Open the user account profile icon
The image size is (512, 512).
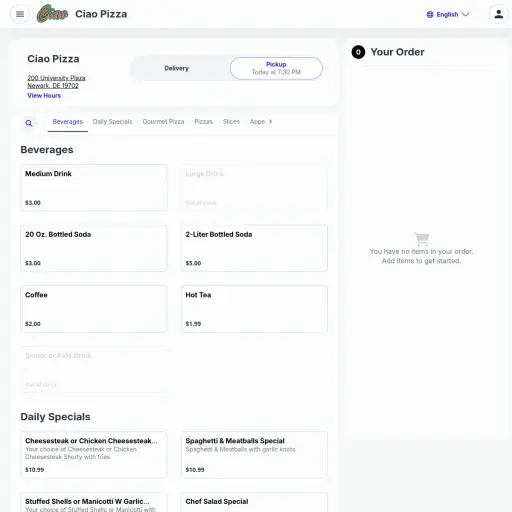click(x=498, y=14)
